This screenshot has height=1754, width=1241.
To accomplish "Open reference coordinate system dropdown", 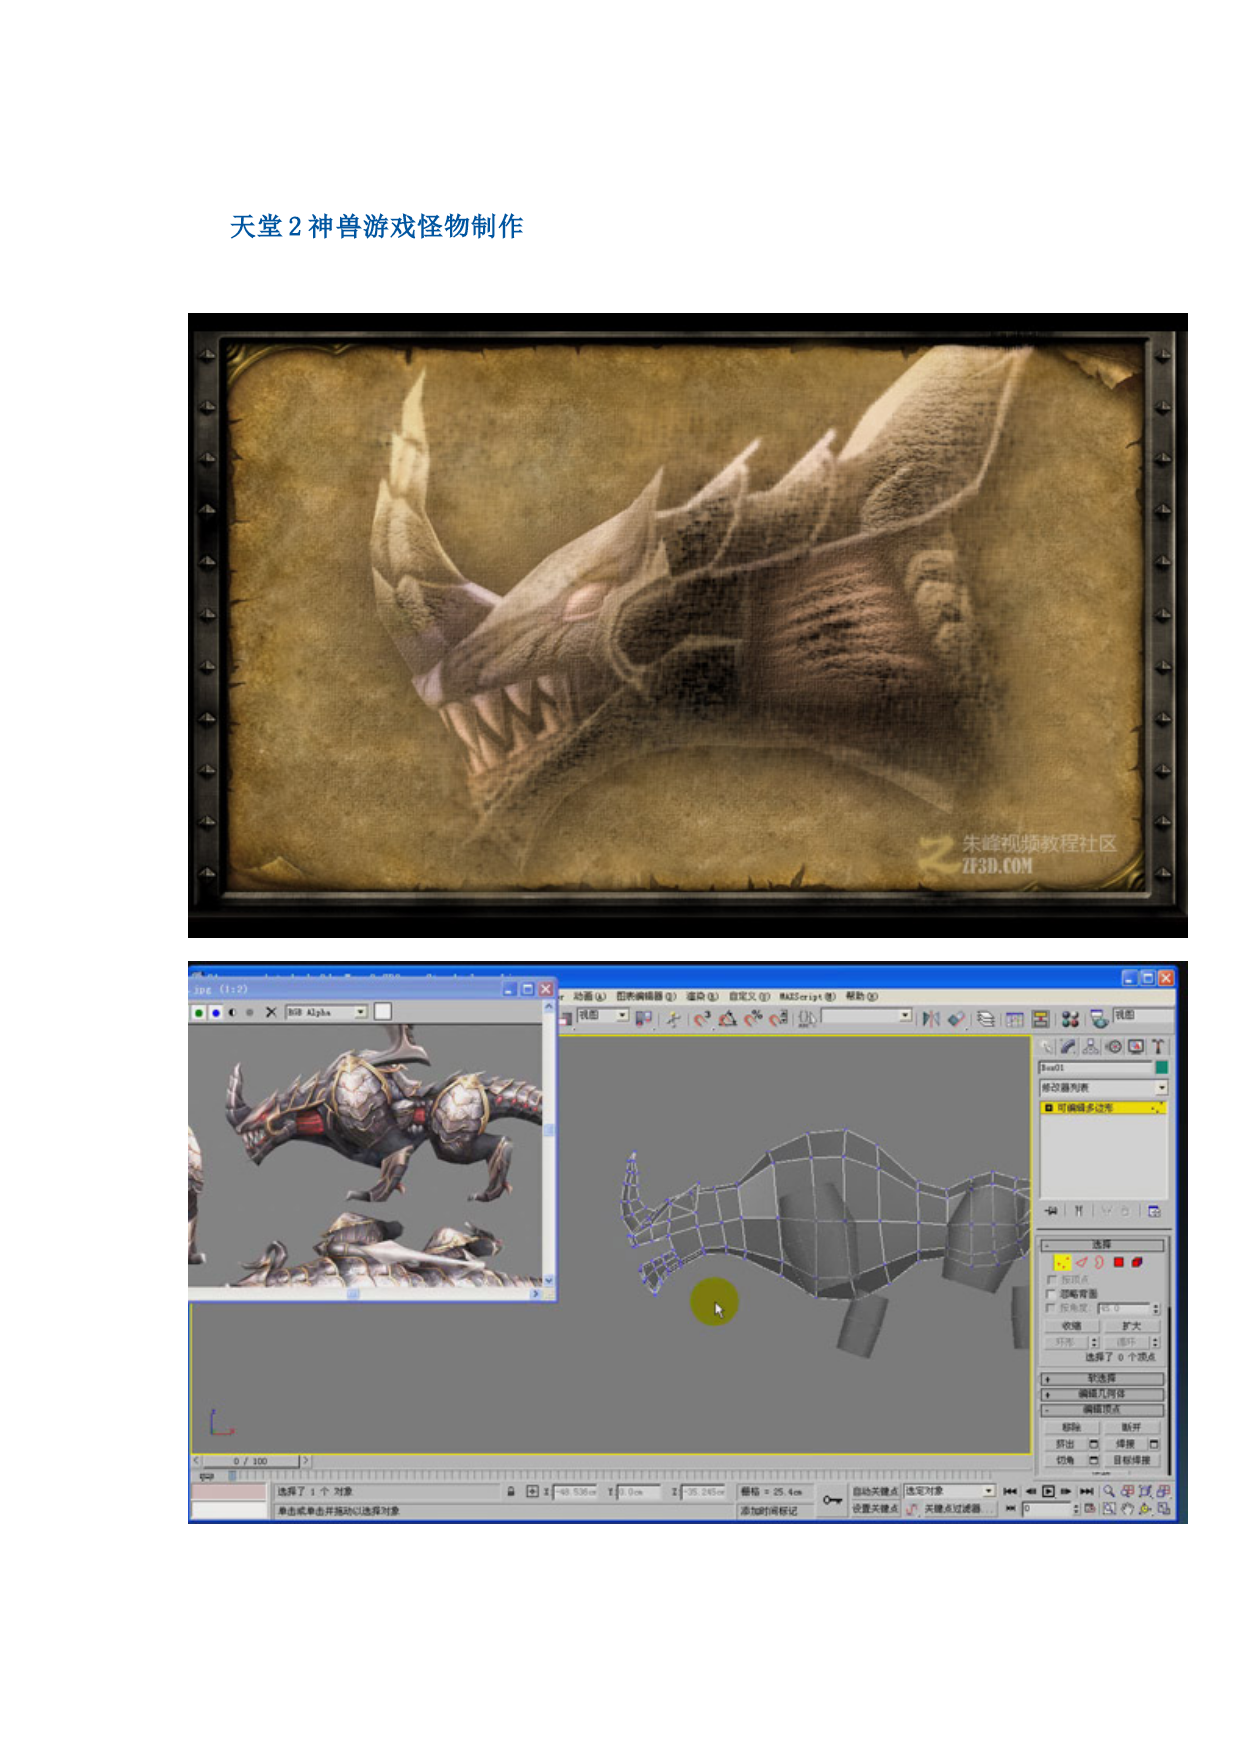I will (603, 1015).
